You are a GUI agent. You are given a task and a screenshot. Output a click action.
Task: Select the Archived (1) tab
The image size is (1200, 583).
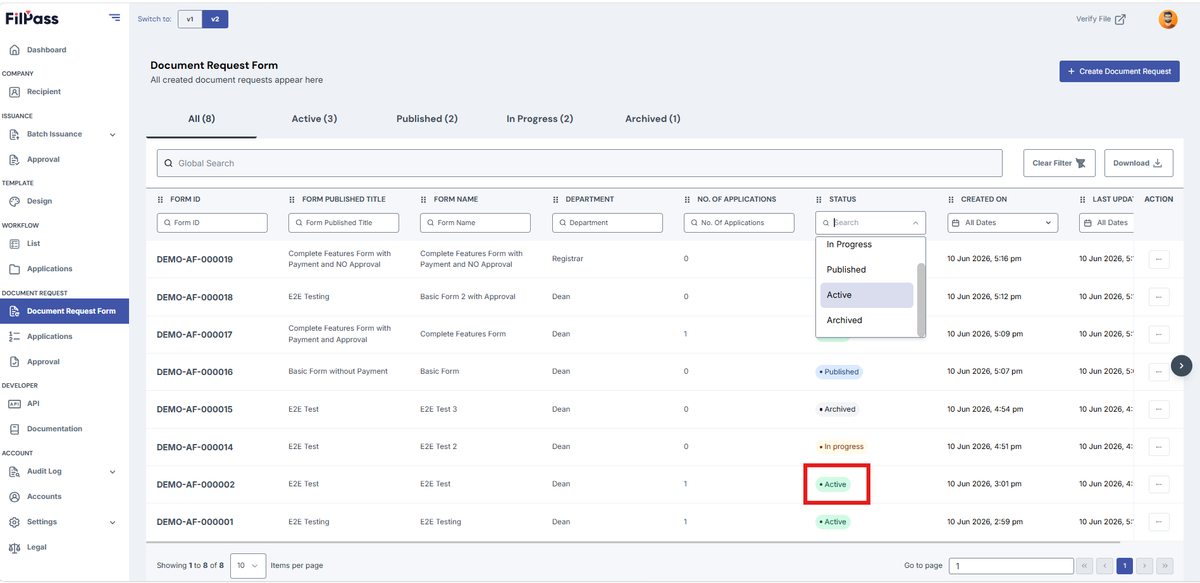tap(653, 119)
